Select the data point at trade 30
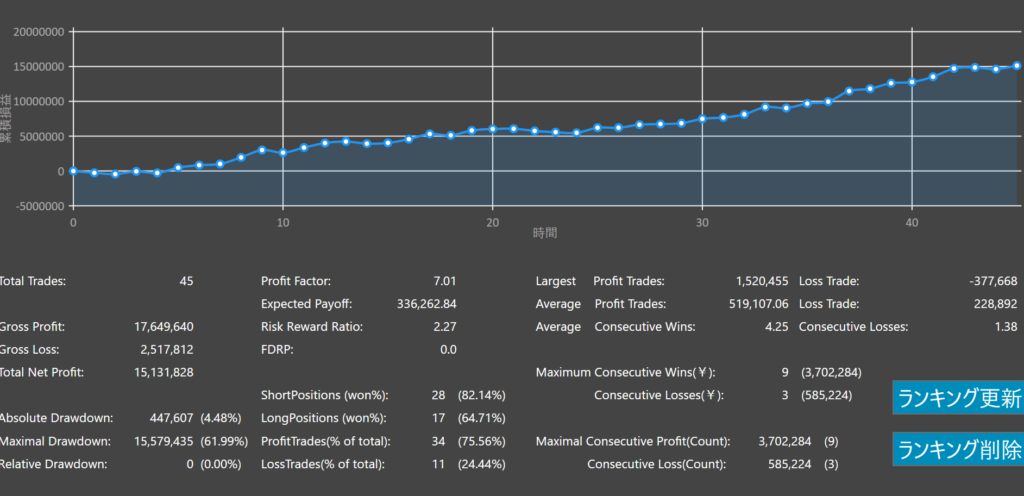The height and width of the screenshot is (496, 1024). [x=703, y=119]
